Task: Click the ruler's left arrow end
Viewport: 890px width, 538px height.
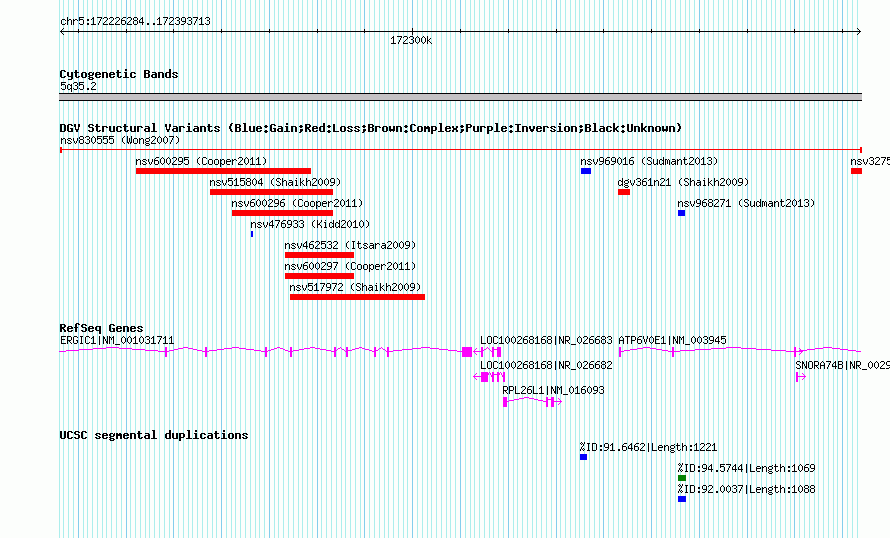Action: tap(62, 32)
